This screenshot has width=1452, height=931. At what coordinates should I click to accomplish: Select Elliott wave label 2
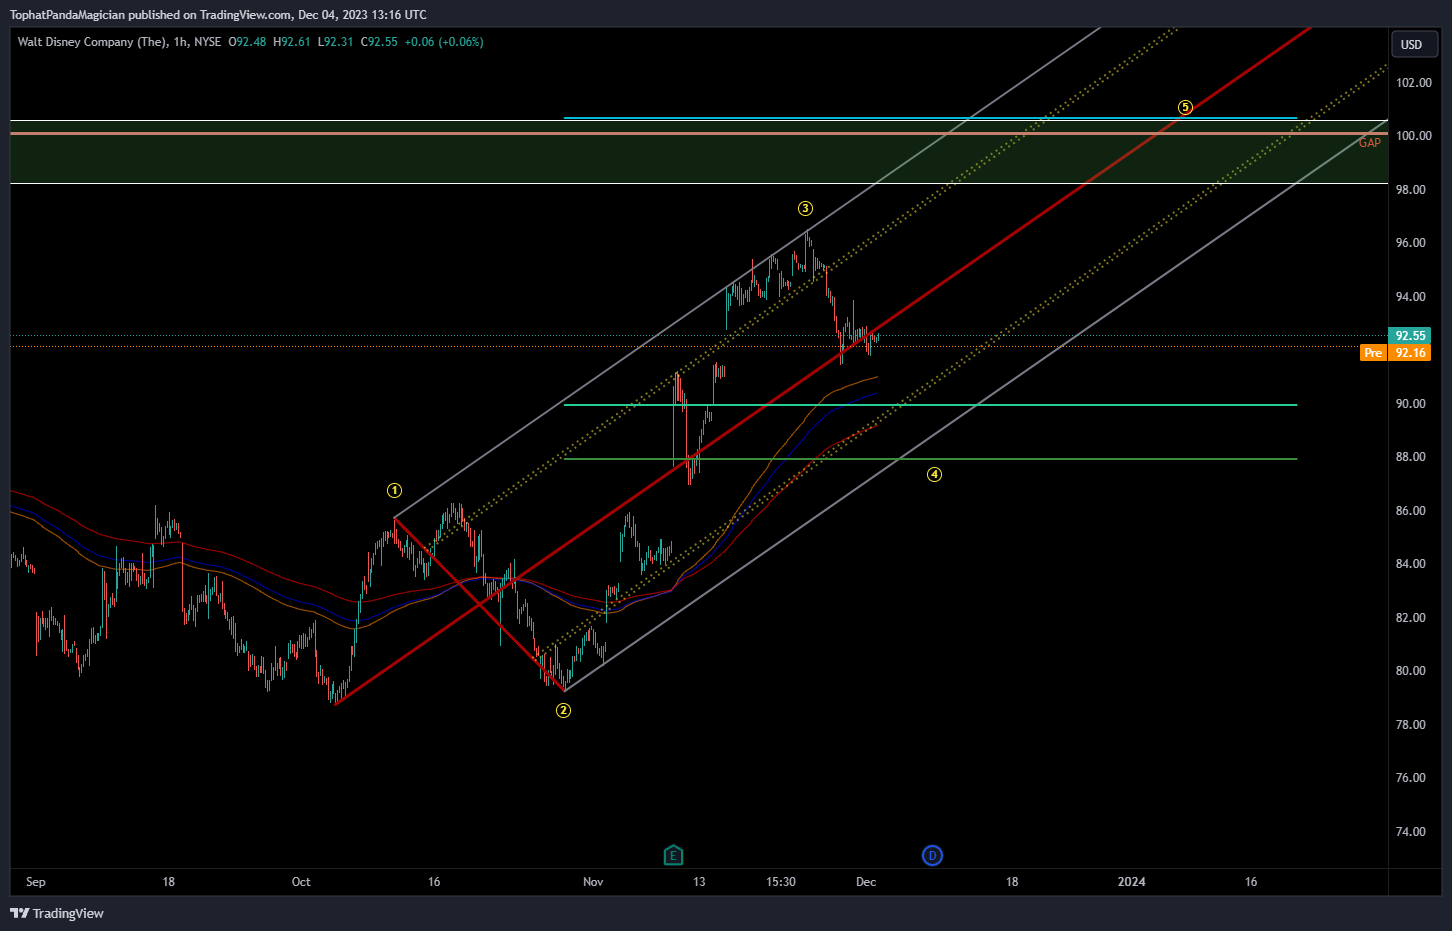[x=564, y=710]
